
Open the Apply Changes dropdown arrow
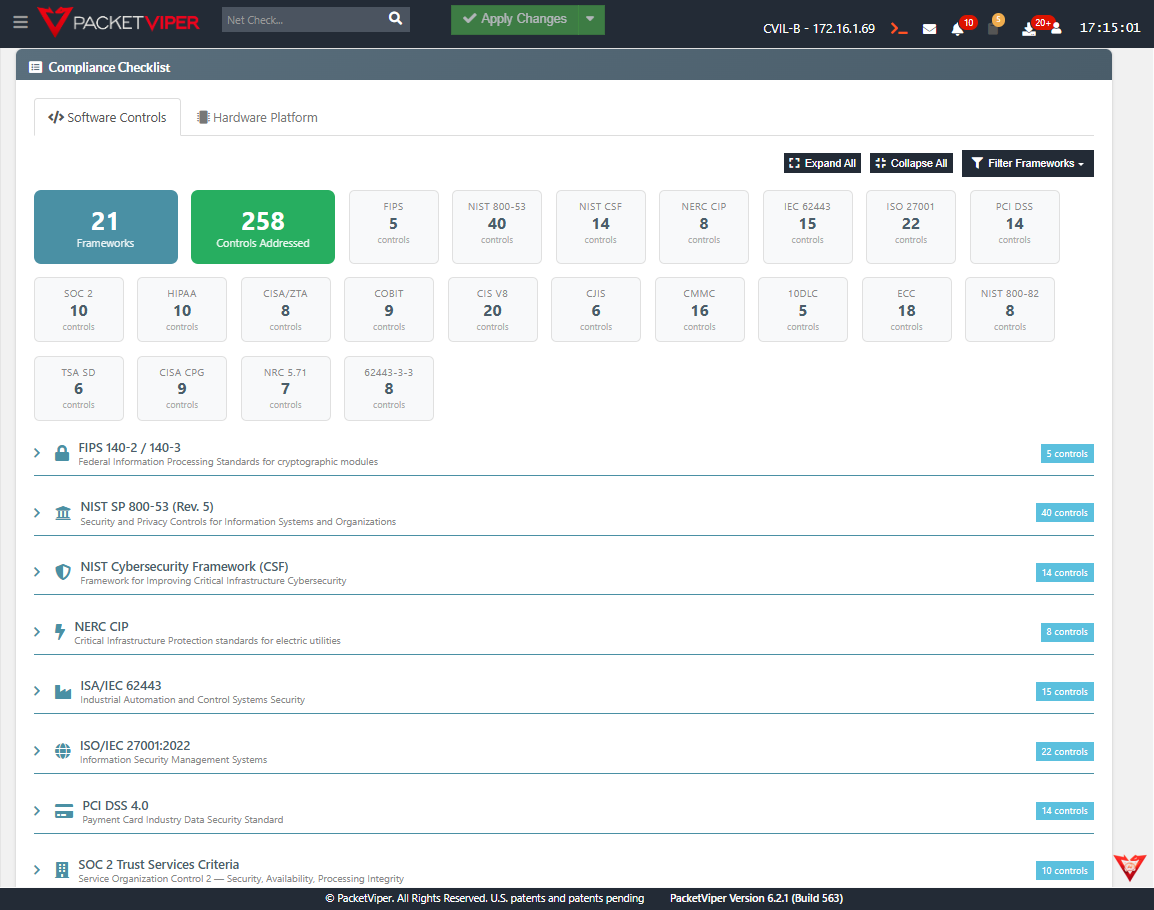coord(591,19)
